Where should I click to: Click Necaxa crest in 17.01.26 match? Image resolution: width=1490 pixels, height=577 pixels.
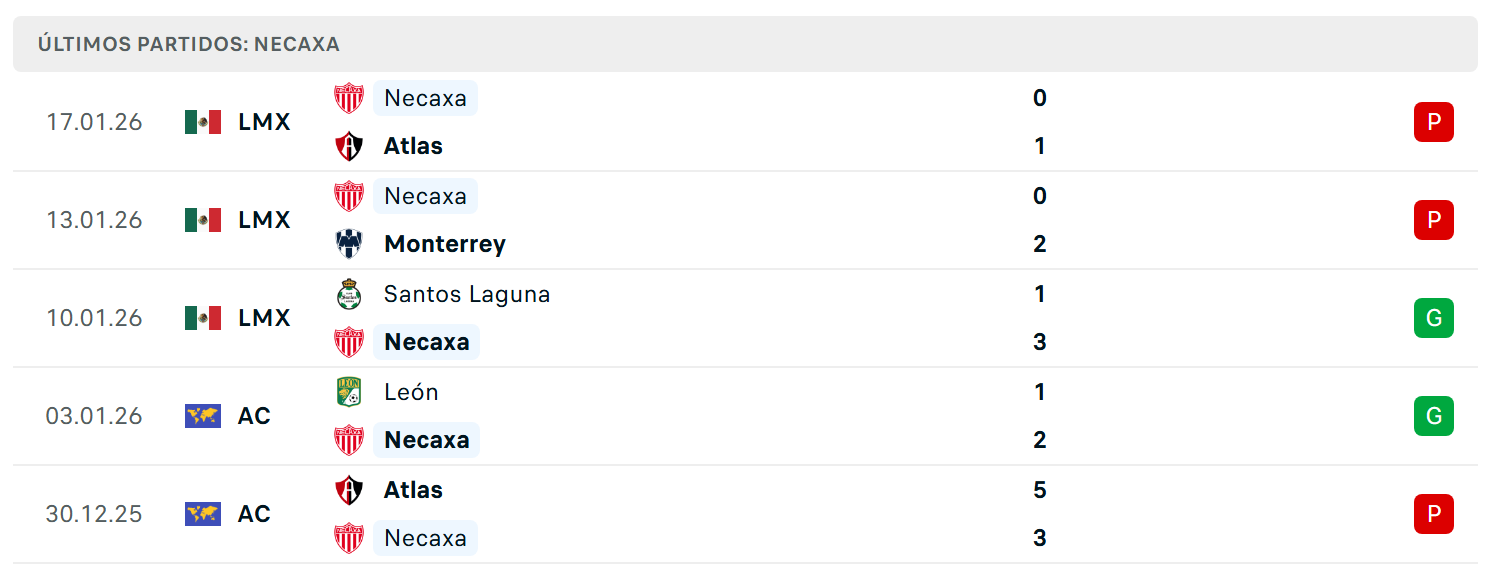349,98
